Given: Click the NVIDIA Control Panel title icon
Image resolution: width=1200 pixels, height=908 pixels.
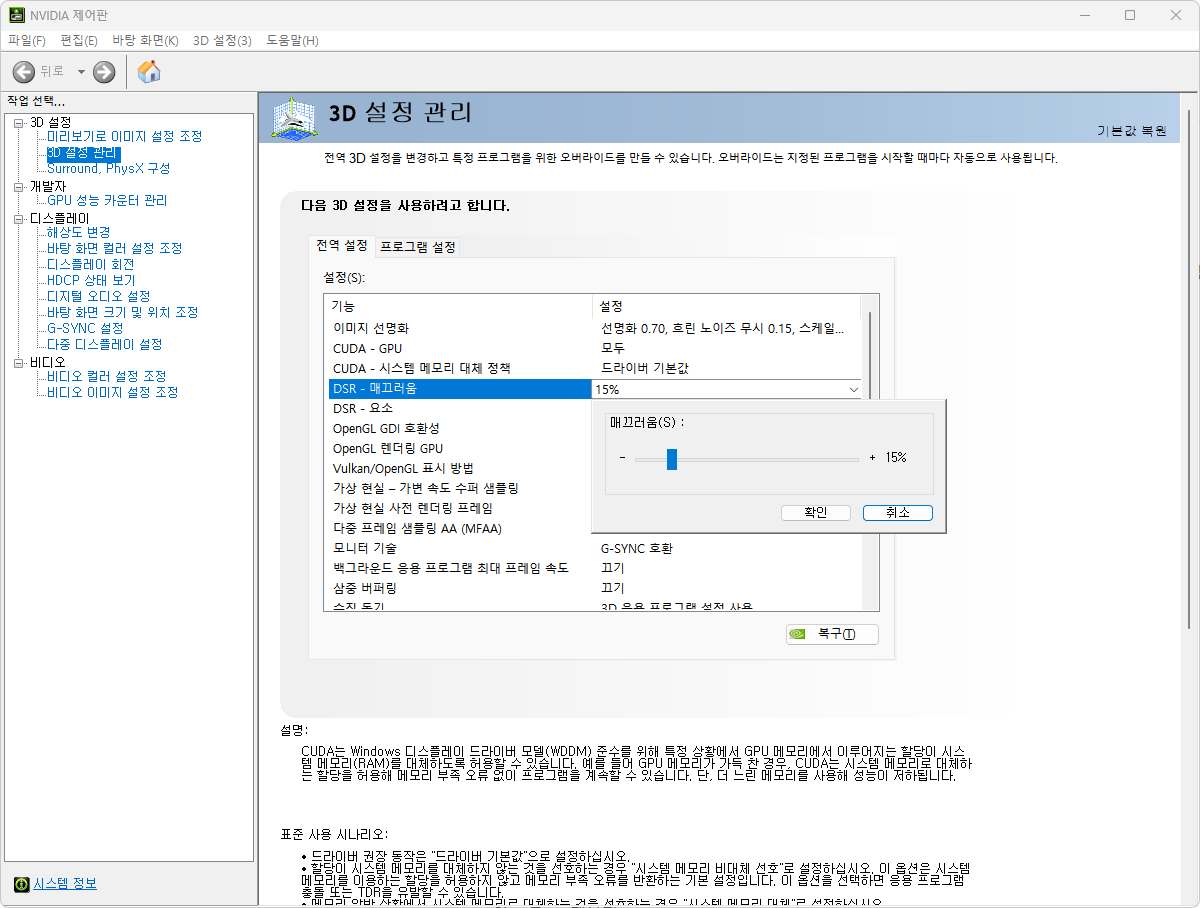Looking at the screenshot, I should tap(17, 15).
